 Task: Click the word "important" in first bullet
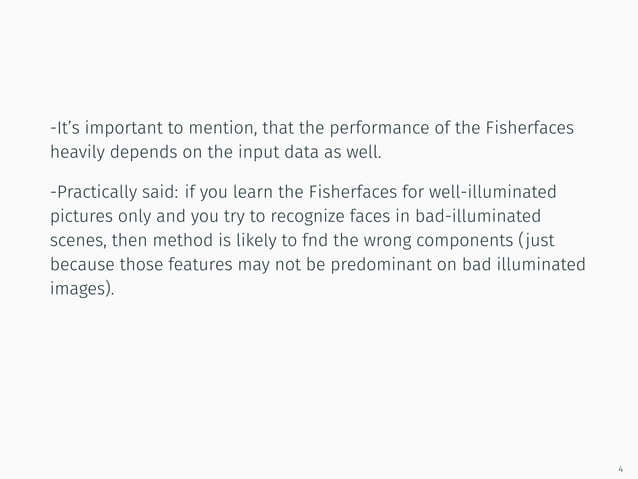tap(124, 129)
